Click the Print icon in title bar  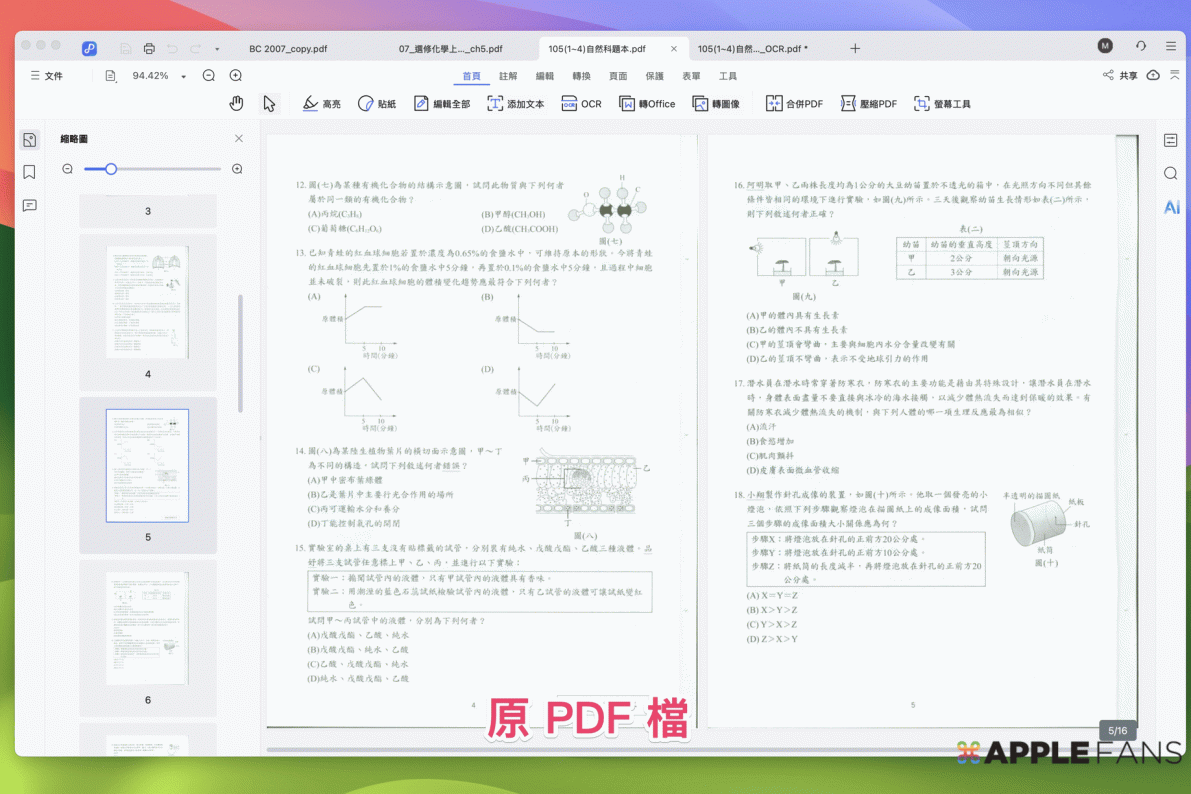(x=149, y=48)
